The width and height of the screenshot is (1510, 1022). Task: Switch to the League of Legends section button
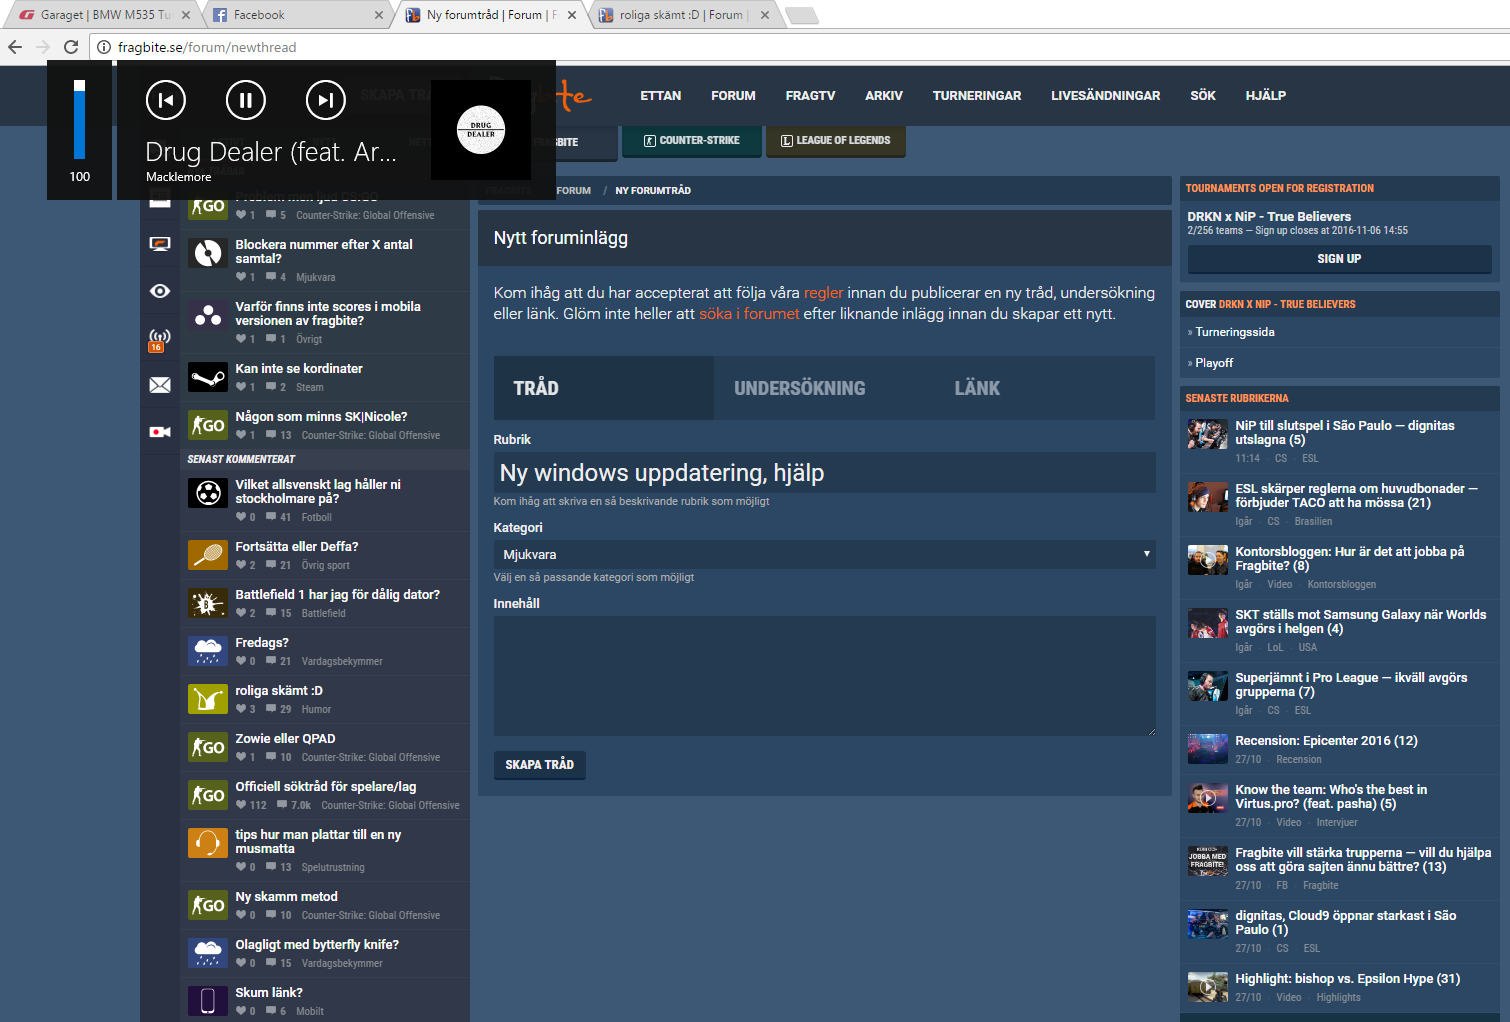(836, 141)
